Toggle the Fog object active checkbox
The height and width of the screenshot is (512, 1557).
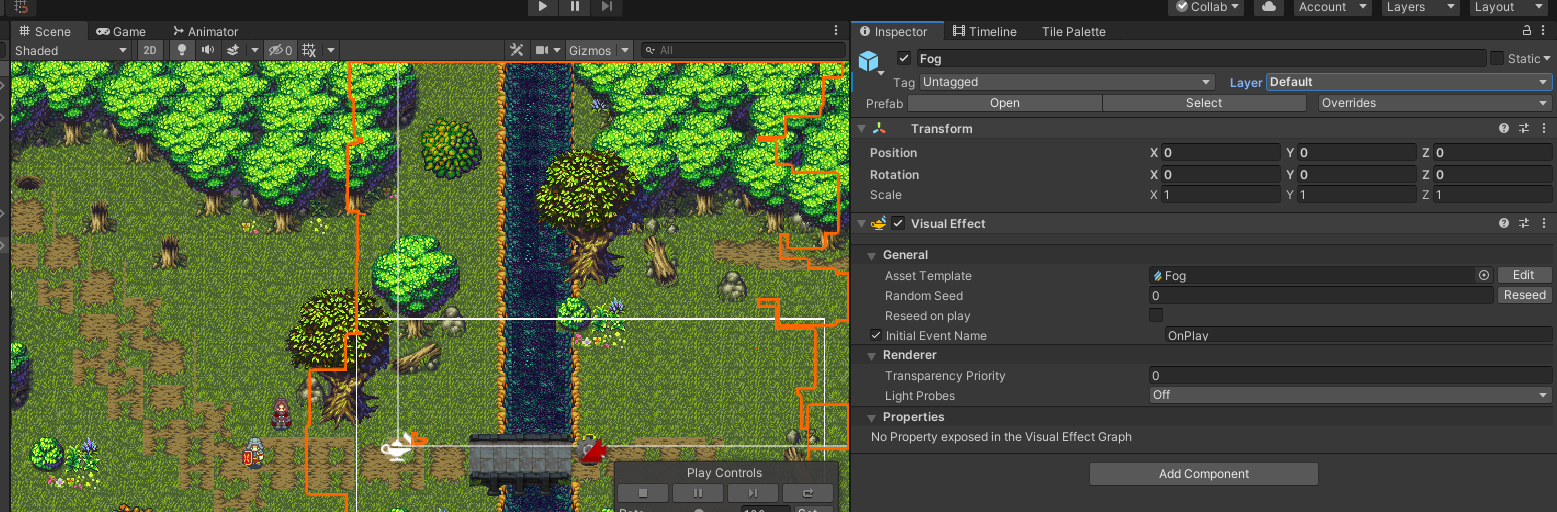tap(904, 58)
